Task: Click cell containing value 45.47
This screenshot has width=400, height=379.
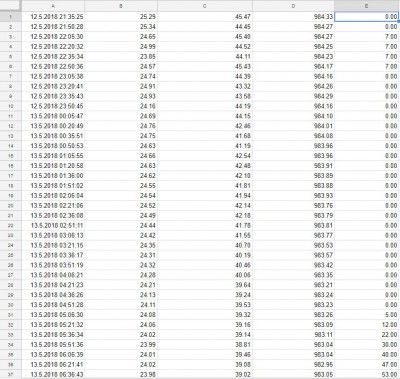Action: tap(205, 17)
